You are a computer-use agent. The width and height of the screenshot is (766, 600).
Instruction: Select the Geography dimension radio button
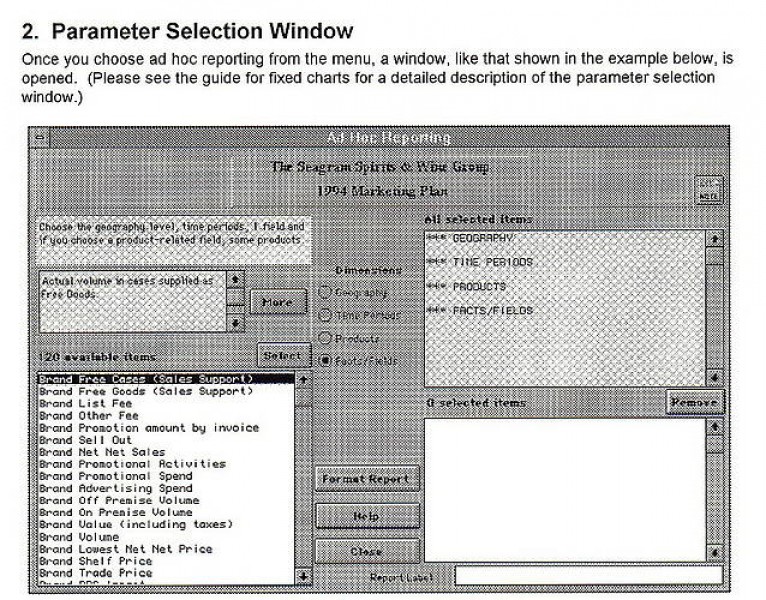(x=324, y=292)
